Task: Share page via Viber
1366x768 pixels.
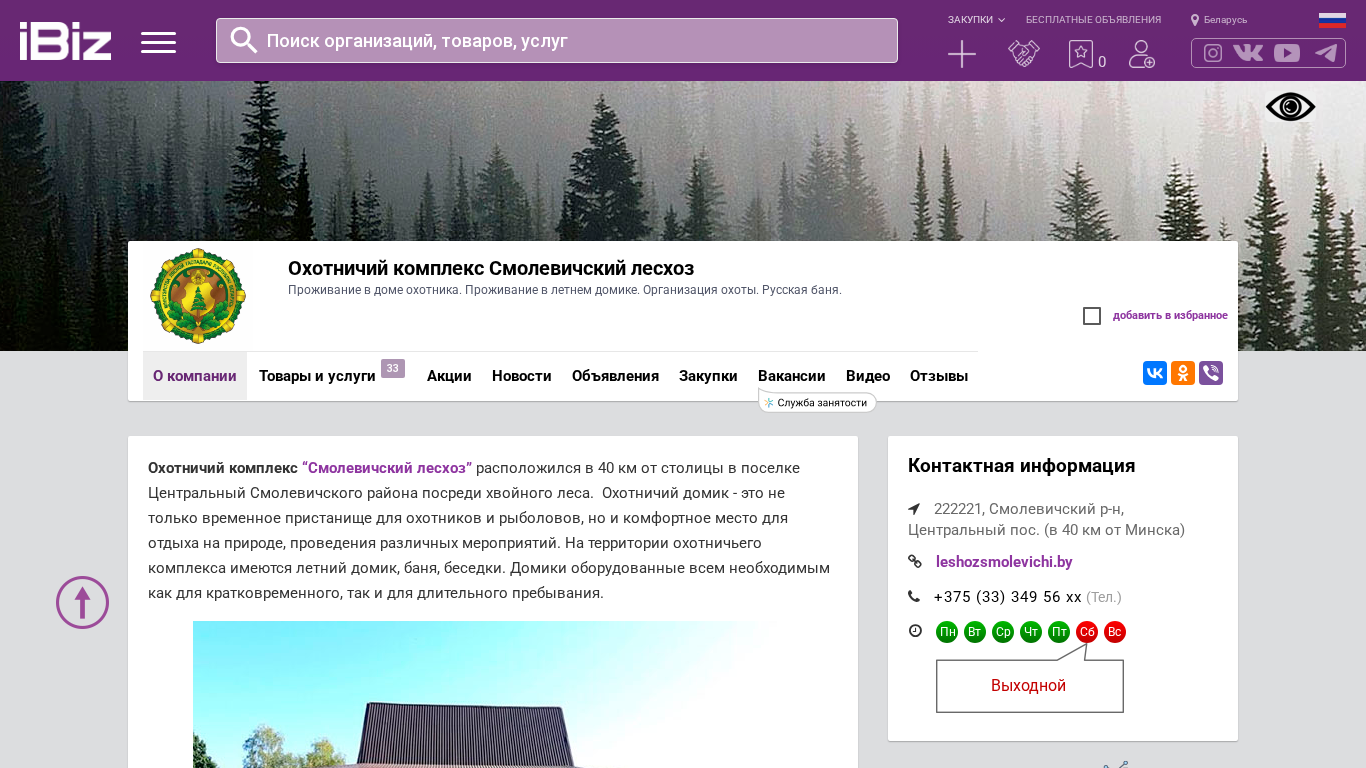Action: (x=1211, y=373)
